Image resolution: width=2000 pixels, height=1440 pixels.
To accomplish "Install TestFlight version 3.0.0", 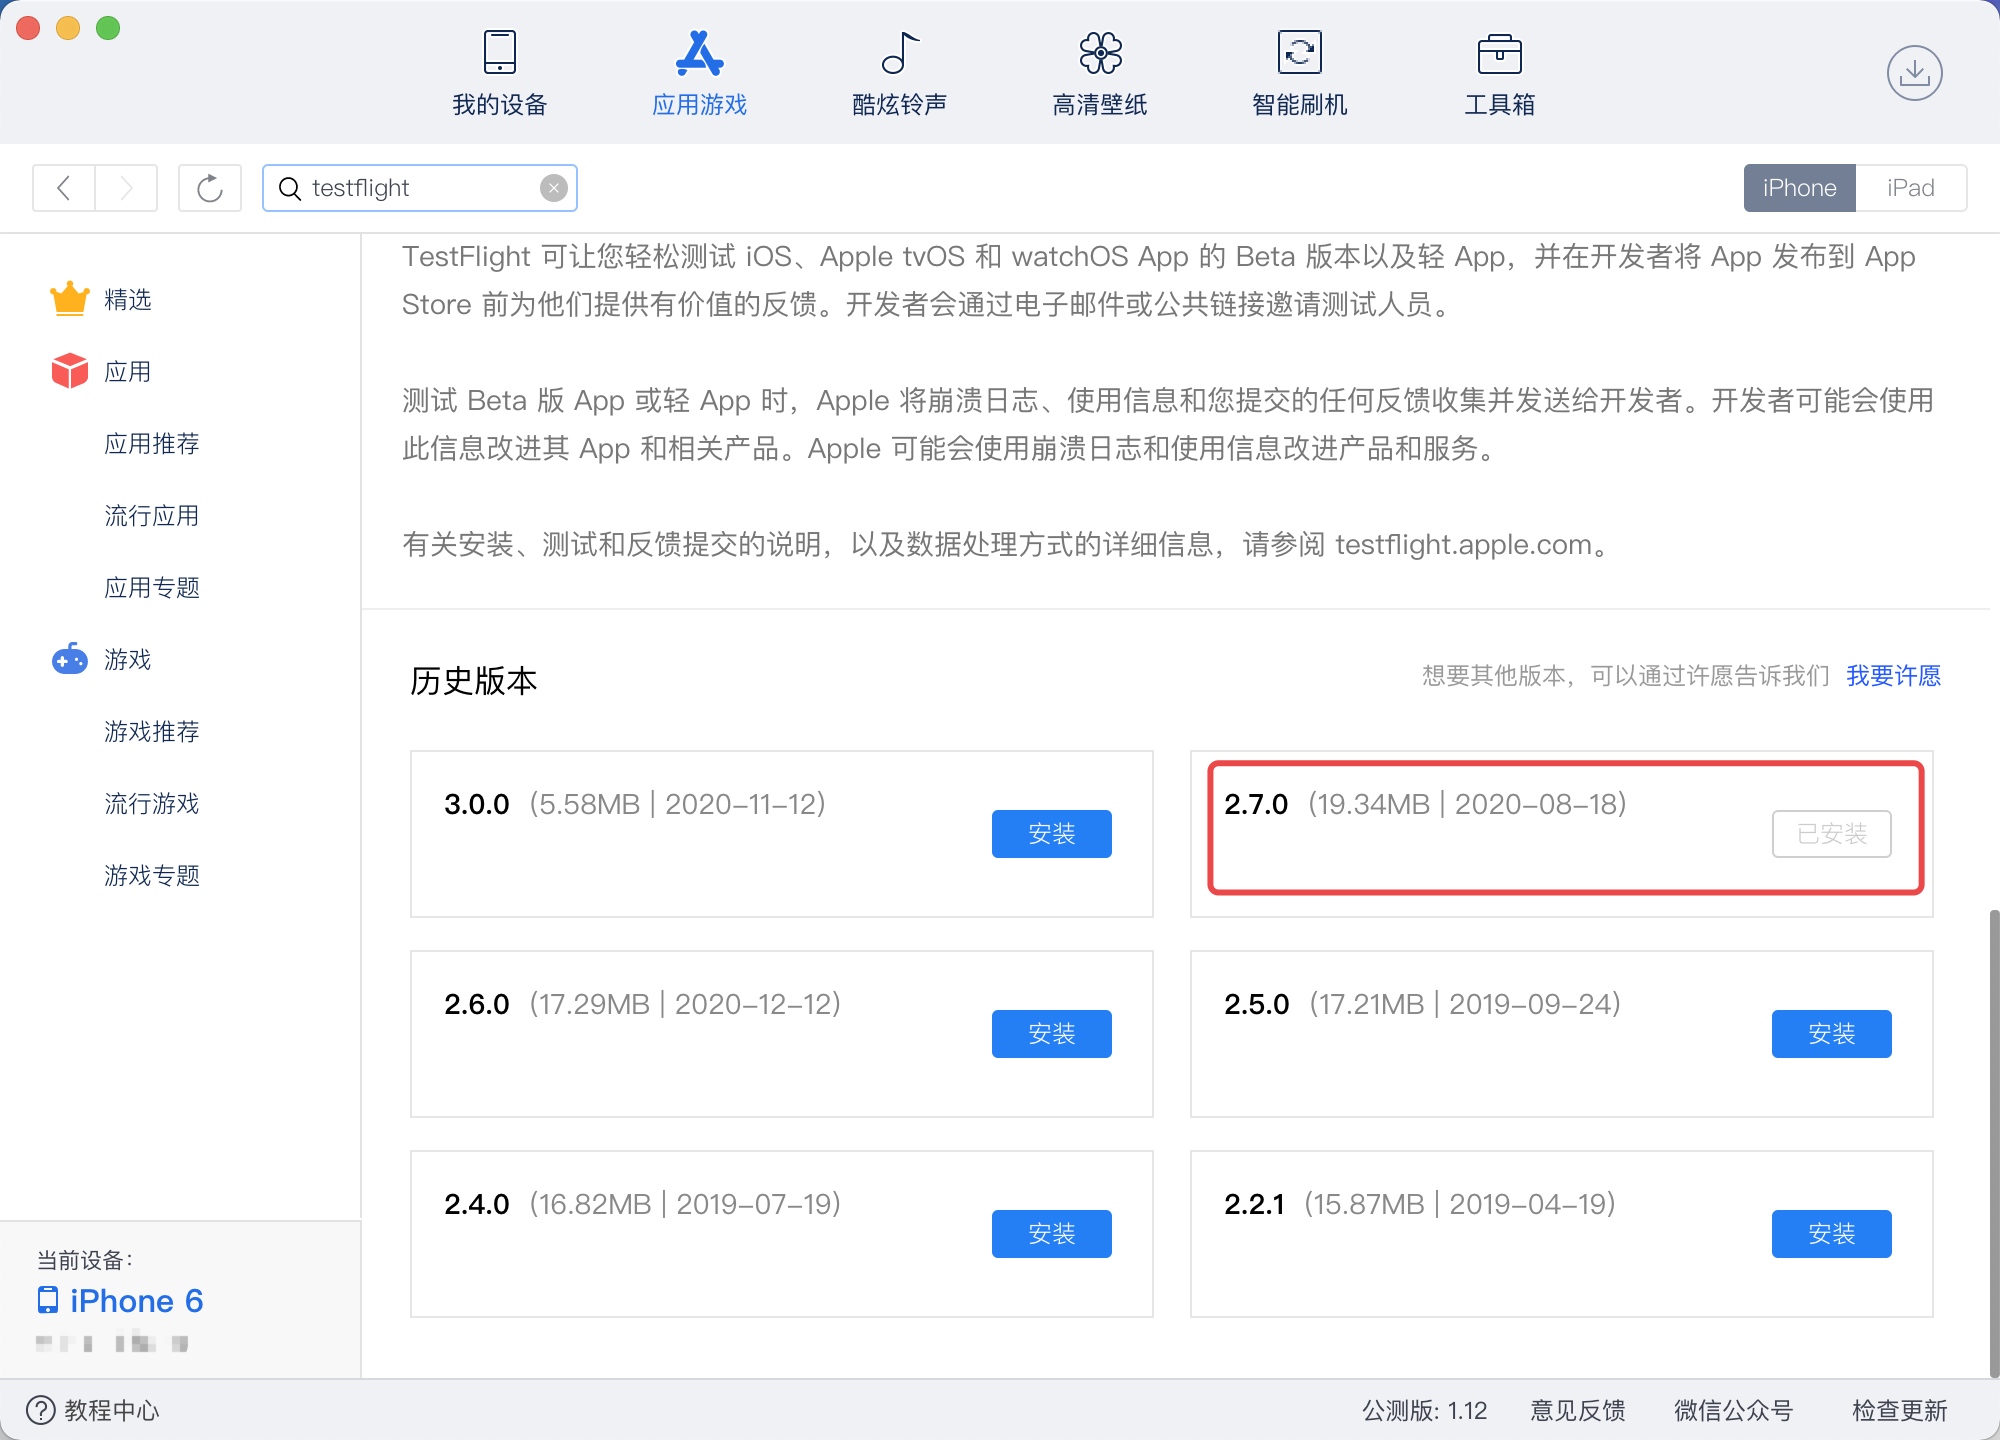I will pyautogui.click(x=1051, y=834).
